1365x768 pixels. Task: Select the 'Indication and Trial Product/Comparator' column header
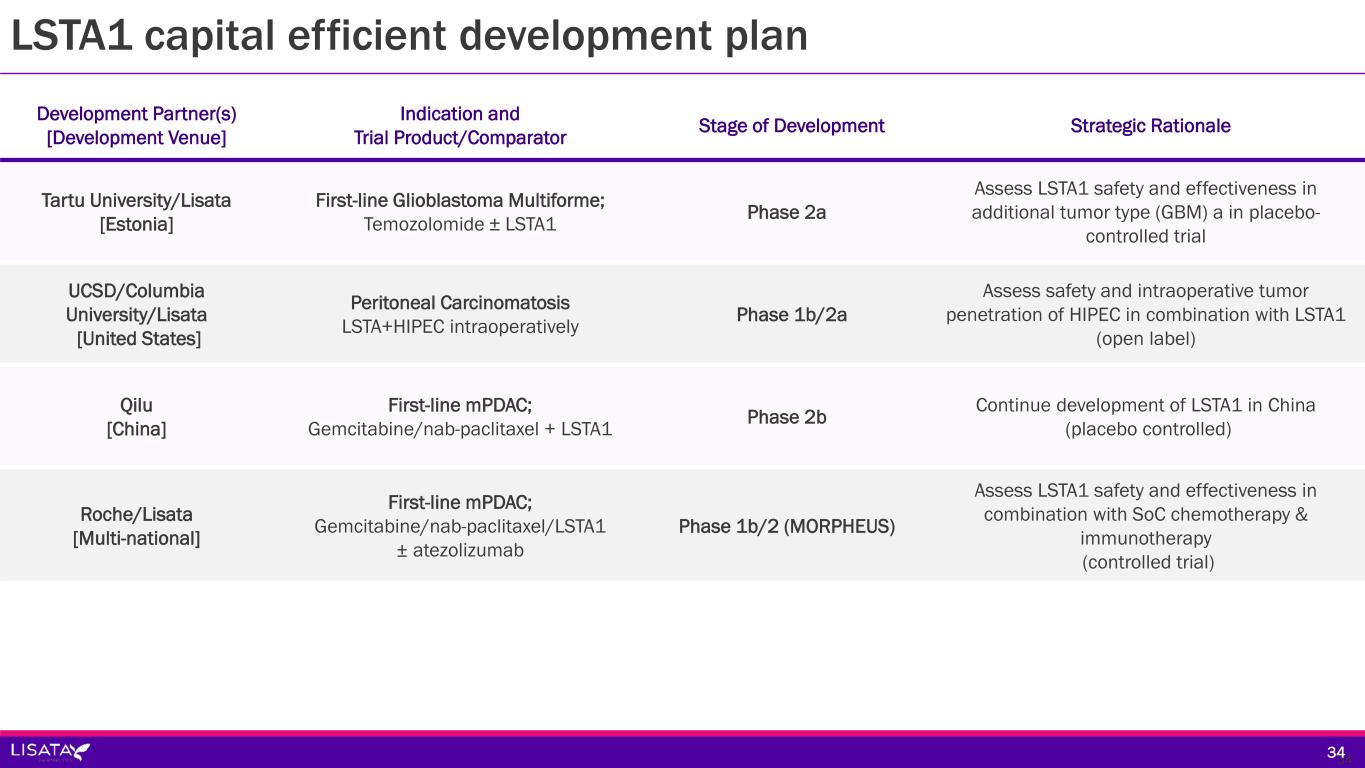(x=460, y=126)
